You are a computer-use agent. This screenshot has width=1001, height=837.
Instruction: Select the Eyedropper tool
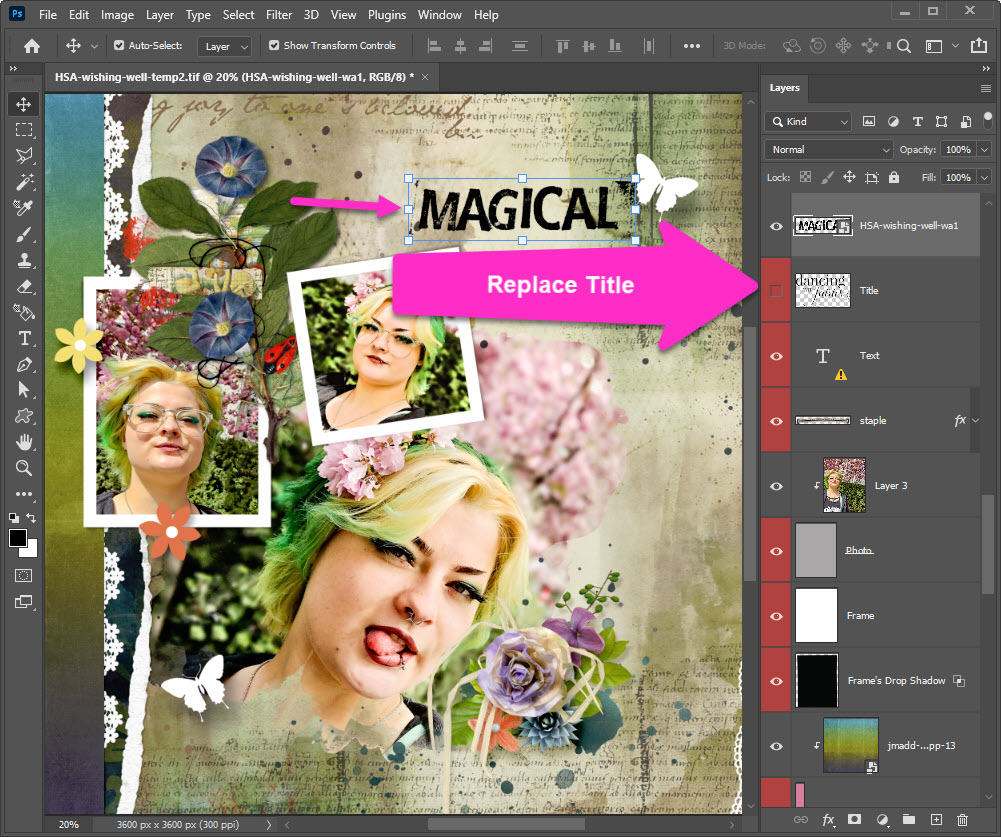[x=24, y=208]
